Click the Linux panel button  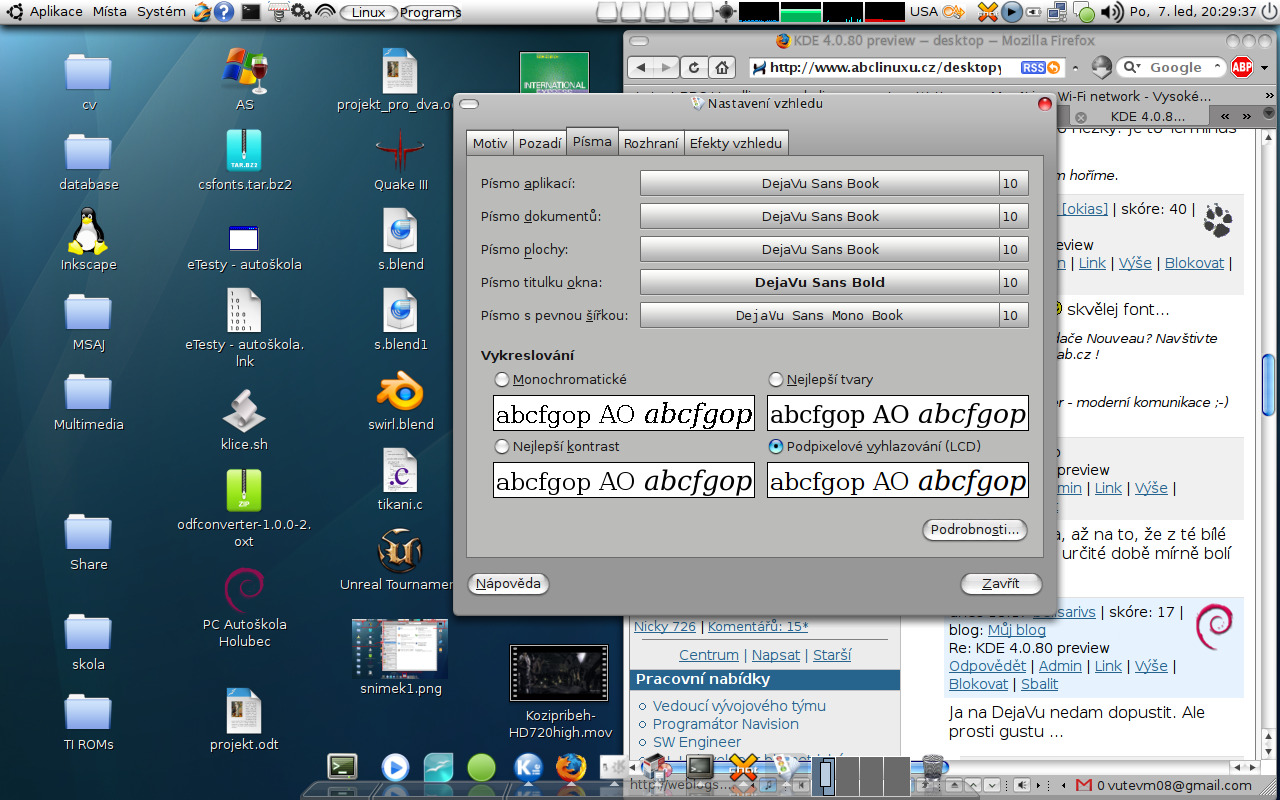pyautogui.click(x=369, y=12)
